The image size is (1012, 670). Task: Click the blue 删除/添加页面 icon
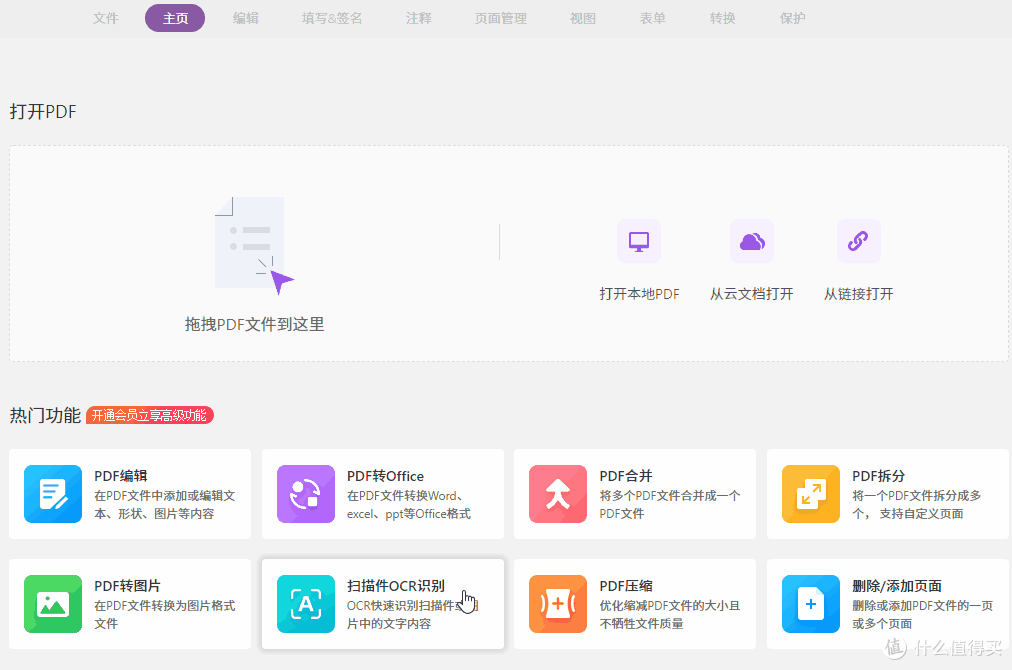tap(811, 604)
